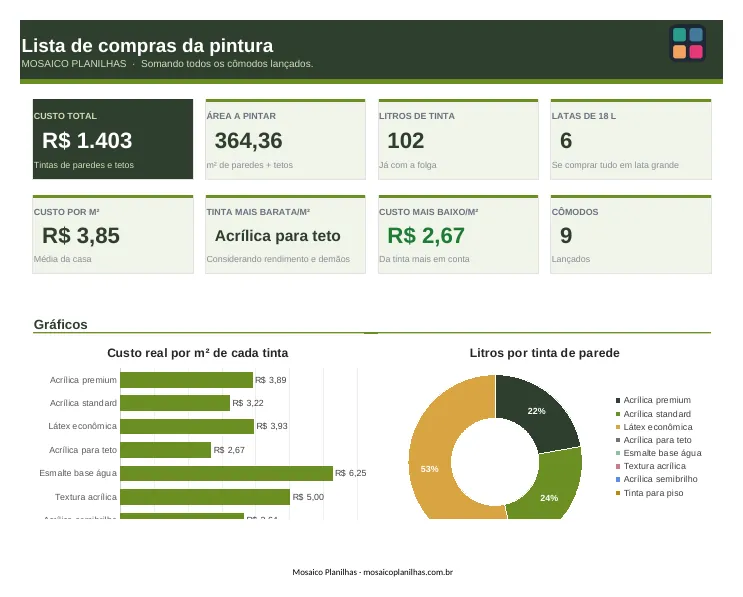This screenshot has width=743, height=597.
Task: Click the 'Esmalte base água' bar in cost chart
Action: pyautogui.click(x=227, y=473)
